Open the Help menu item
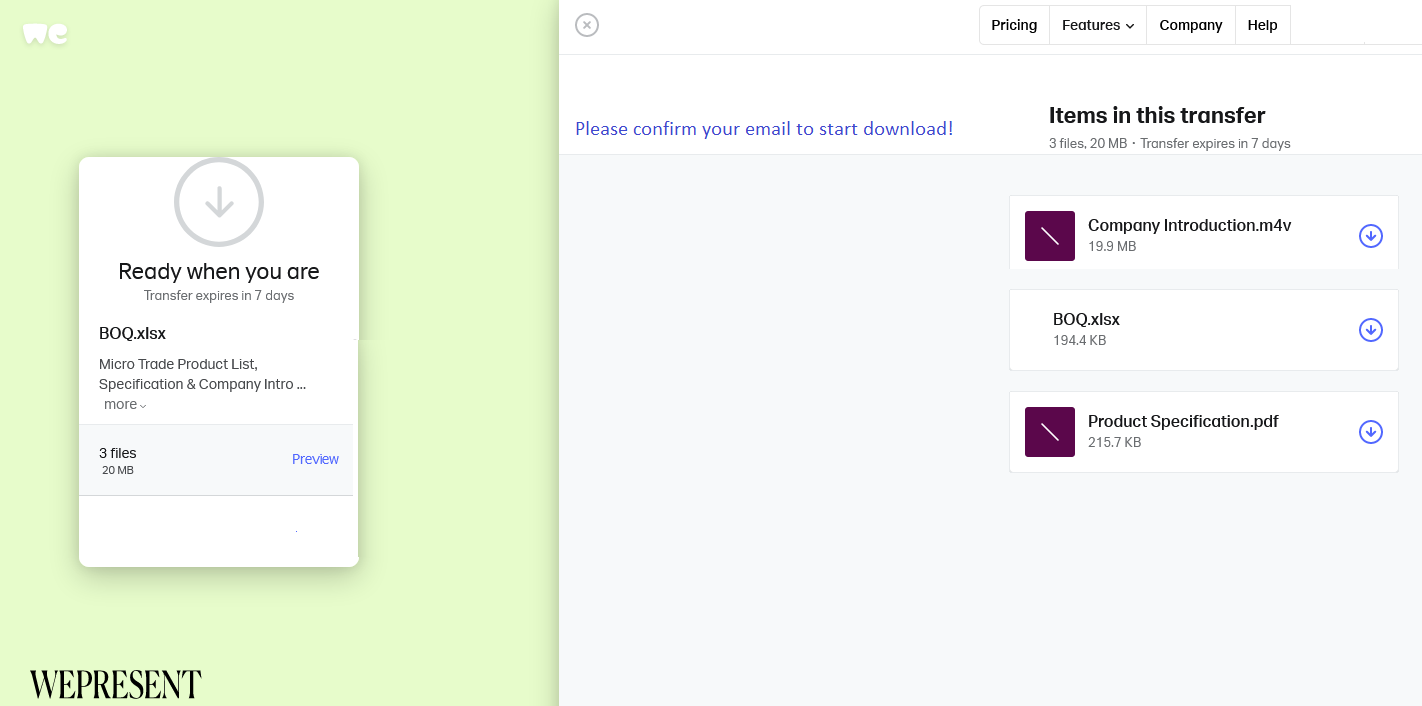Screen dimensions: 1422x706 [1262, 25]
